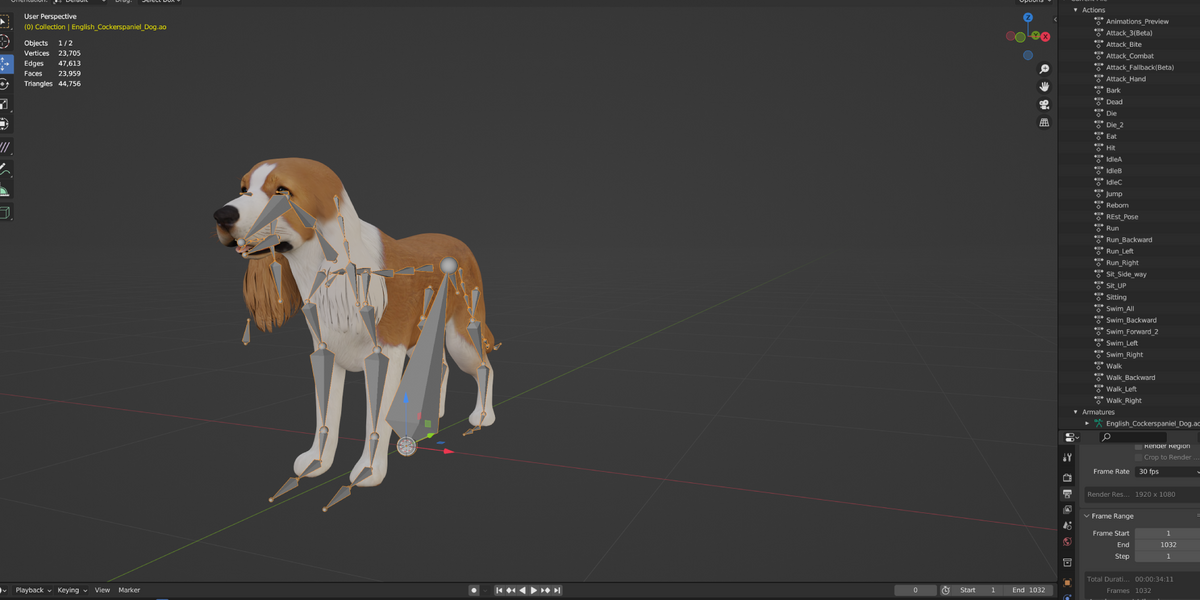Screen dimensions: 1200x600
Task: Jump to the timeline start frame
Action: pos(499,590)
